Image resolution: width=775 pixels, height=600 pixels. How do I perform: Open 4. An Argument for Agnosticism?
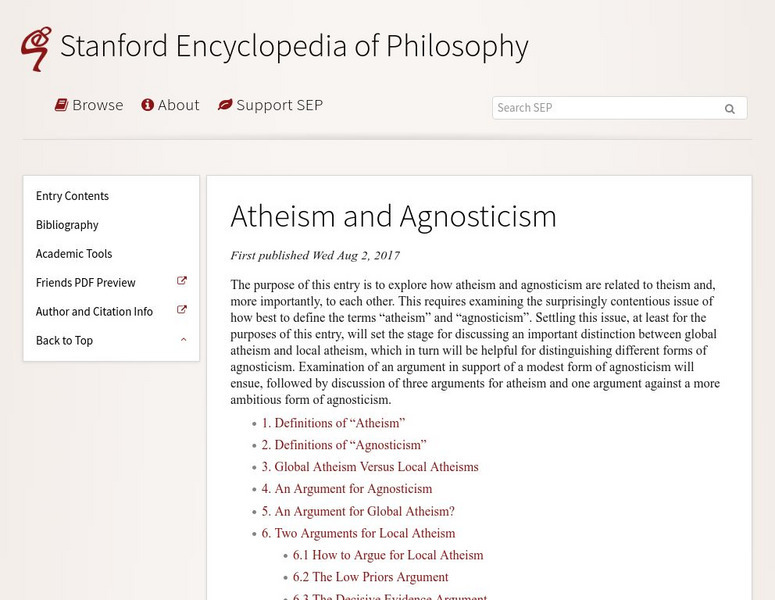pos(347,489)
